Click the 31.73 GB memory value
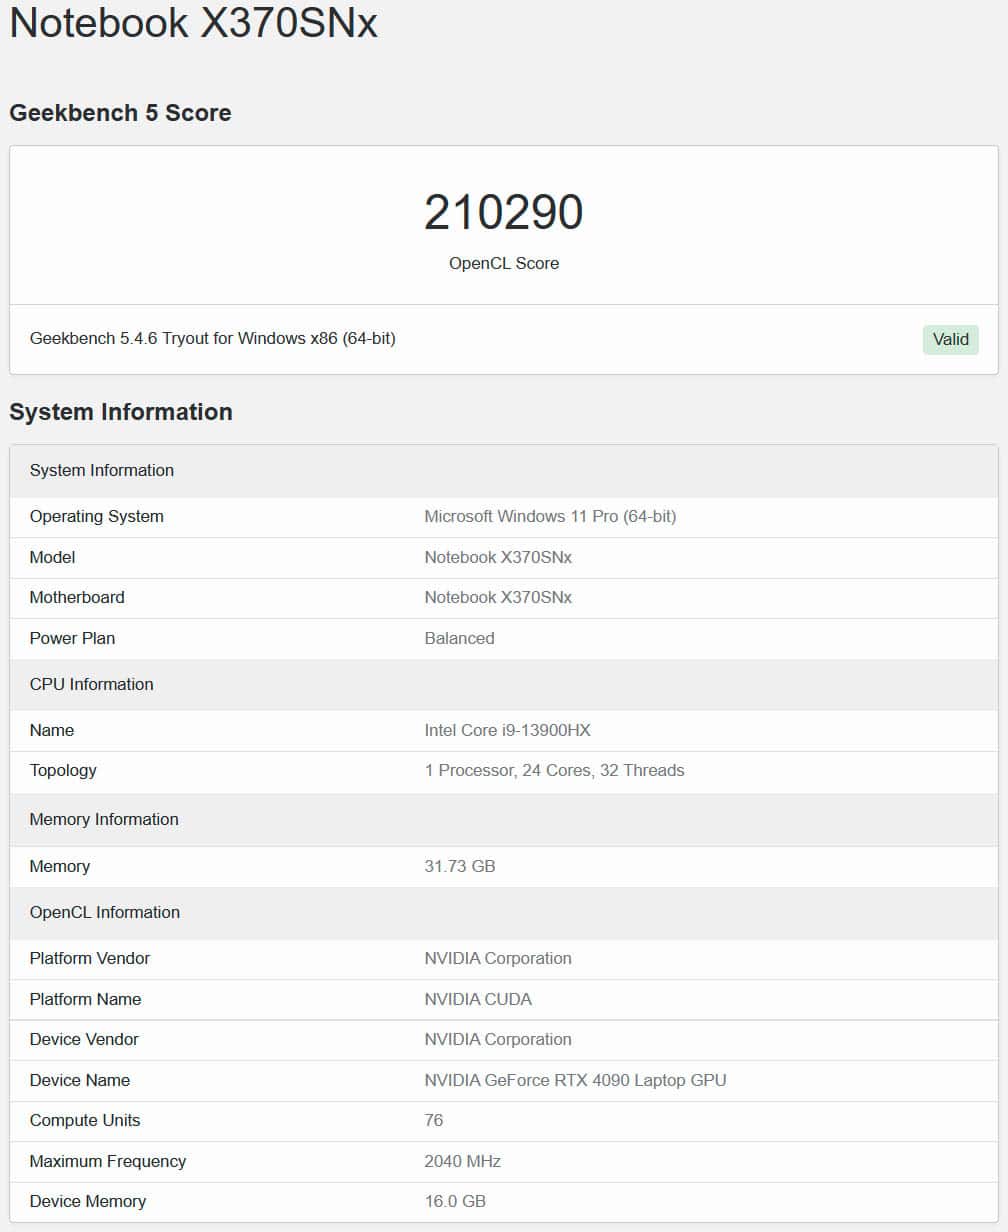This screenshot has height=1232, width=1008. [460, 866]
